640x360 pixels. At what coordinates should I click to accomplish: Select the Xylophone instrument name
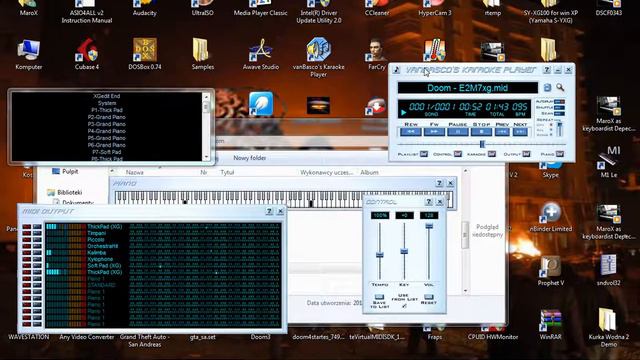(100, 259)
